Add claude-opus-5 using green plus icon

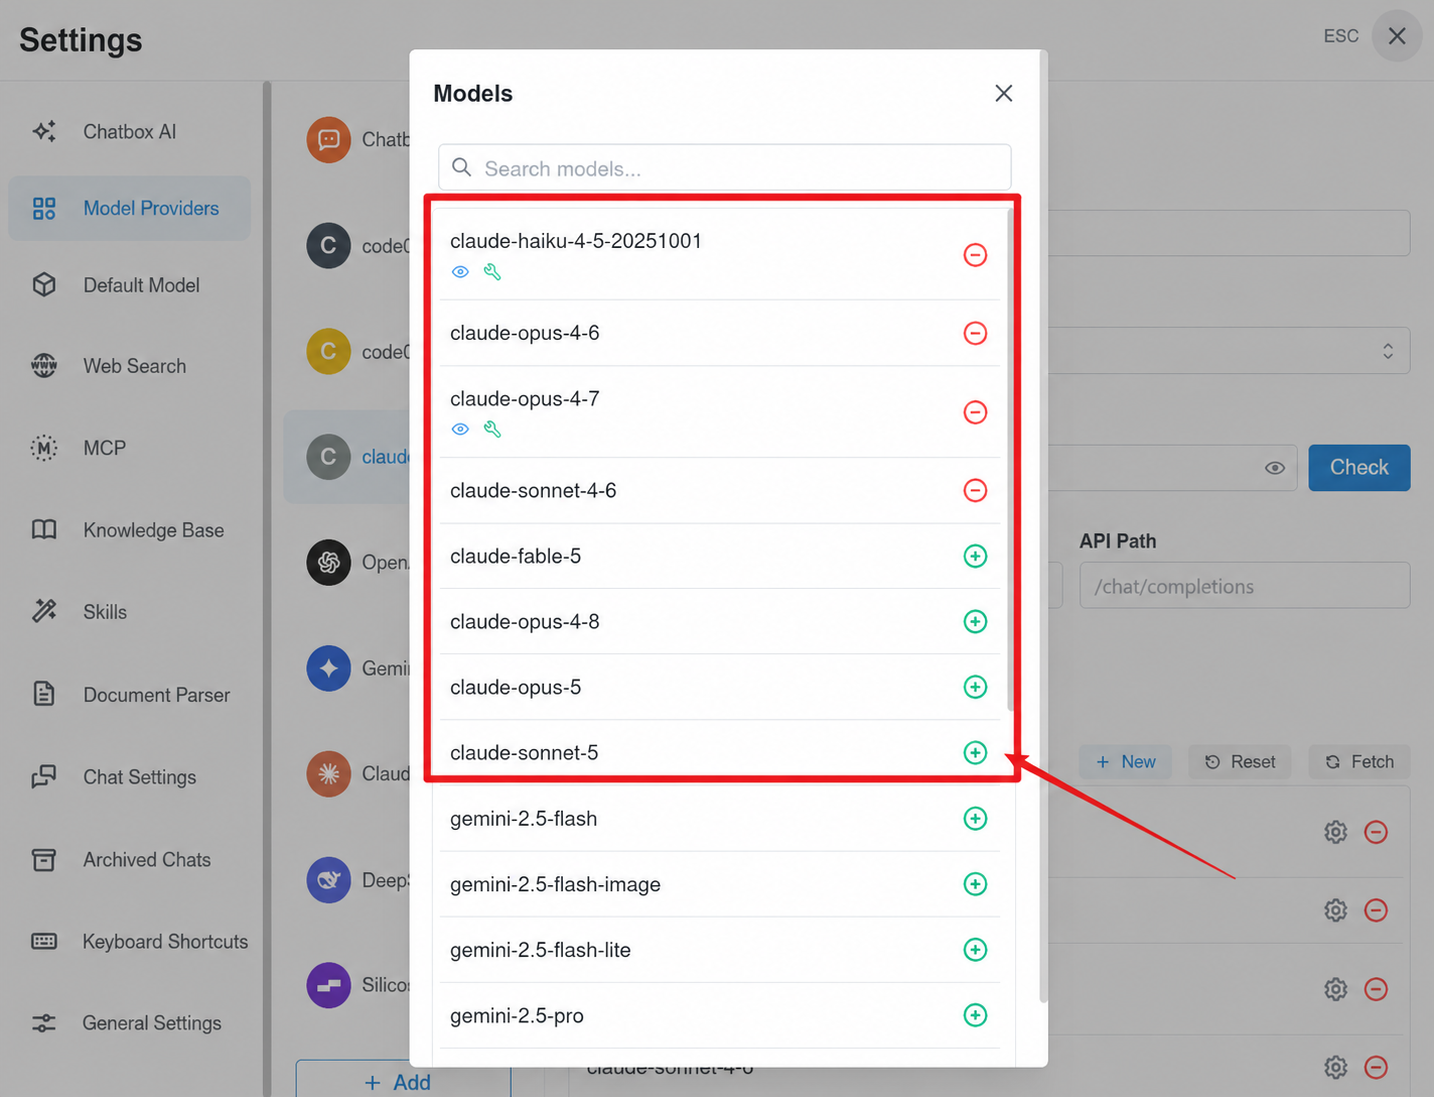pos(975,687)
